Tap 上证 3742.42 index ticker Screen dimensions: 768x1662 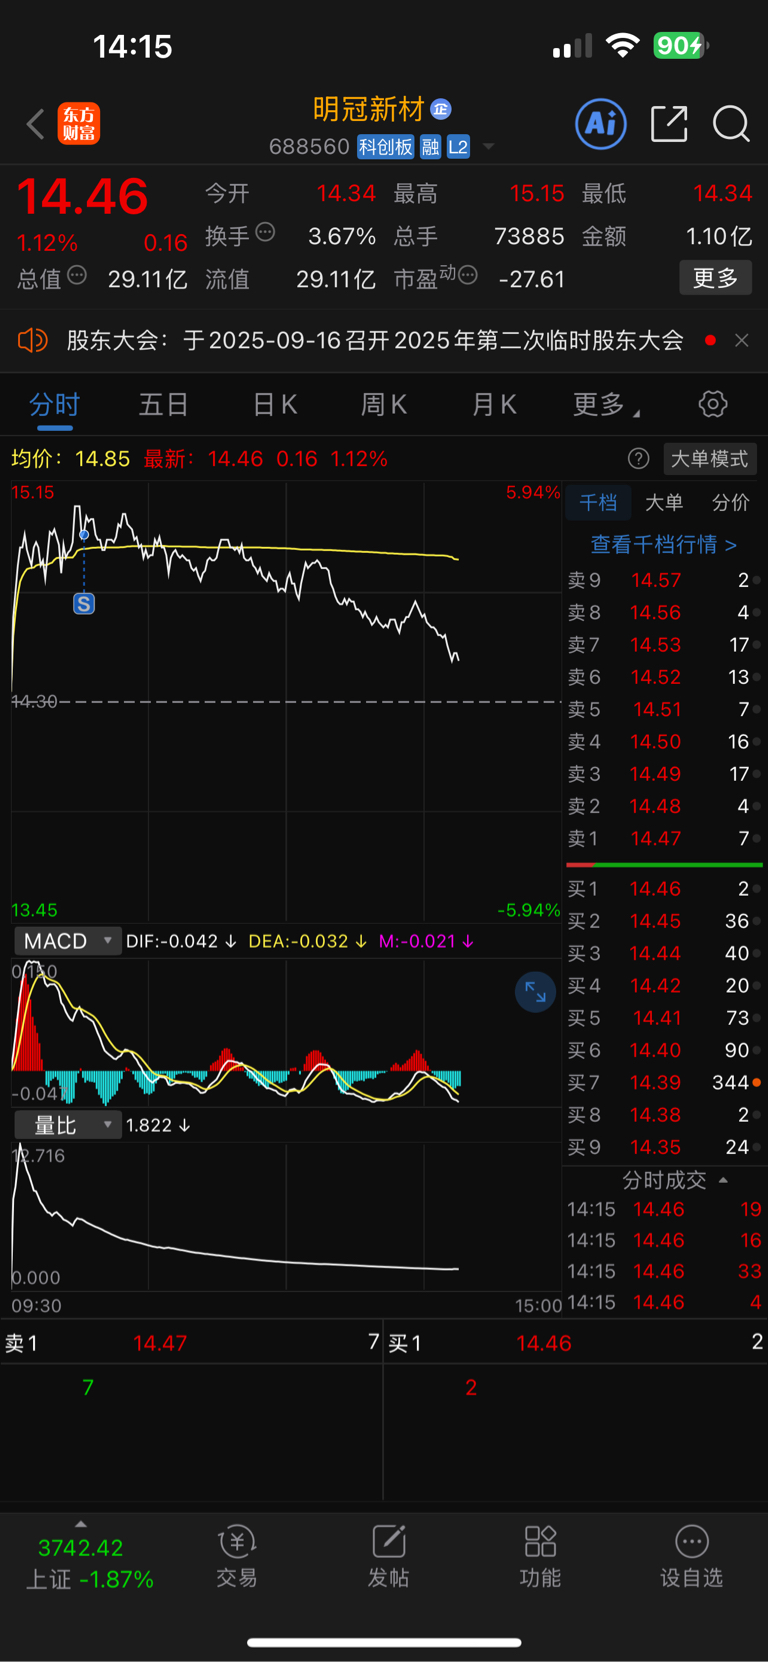(x=89, y=1564)
